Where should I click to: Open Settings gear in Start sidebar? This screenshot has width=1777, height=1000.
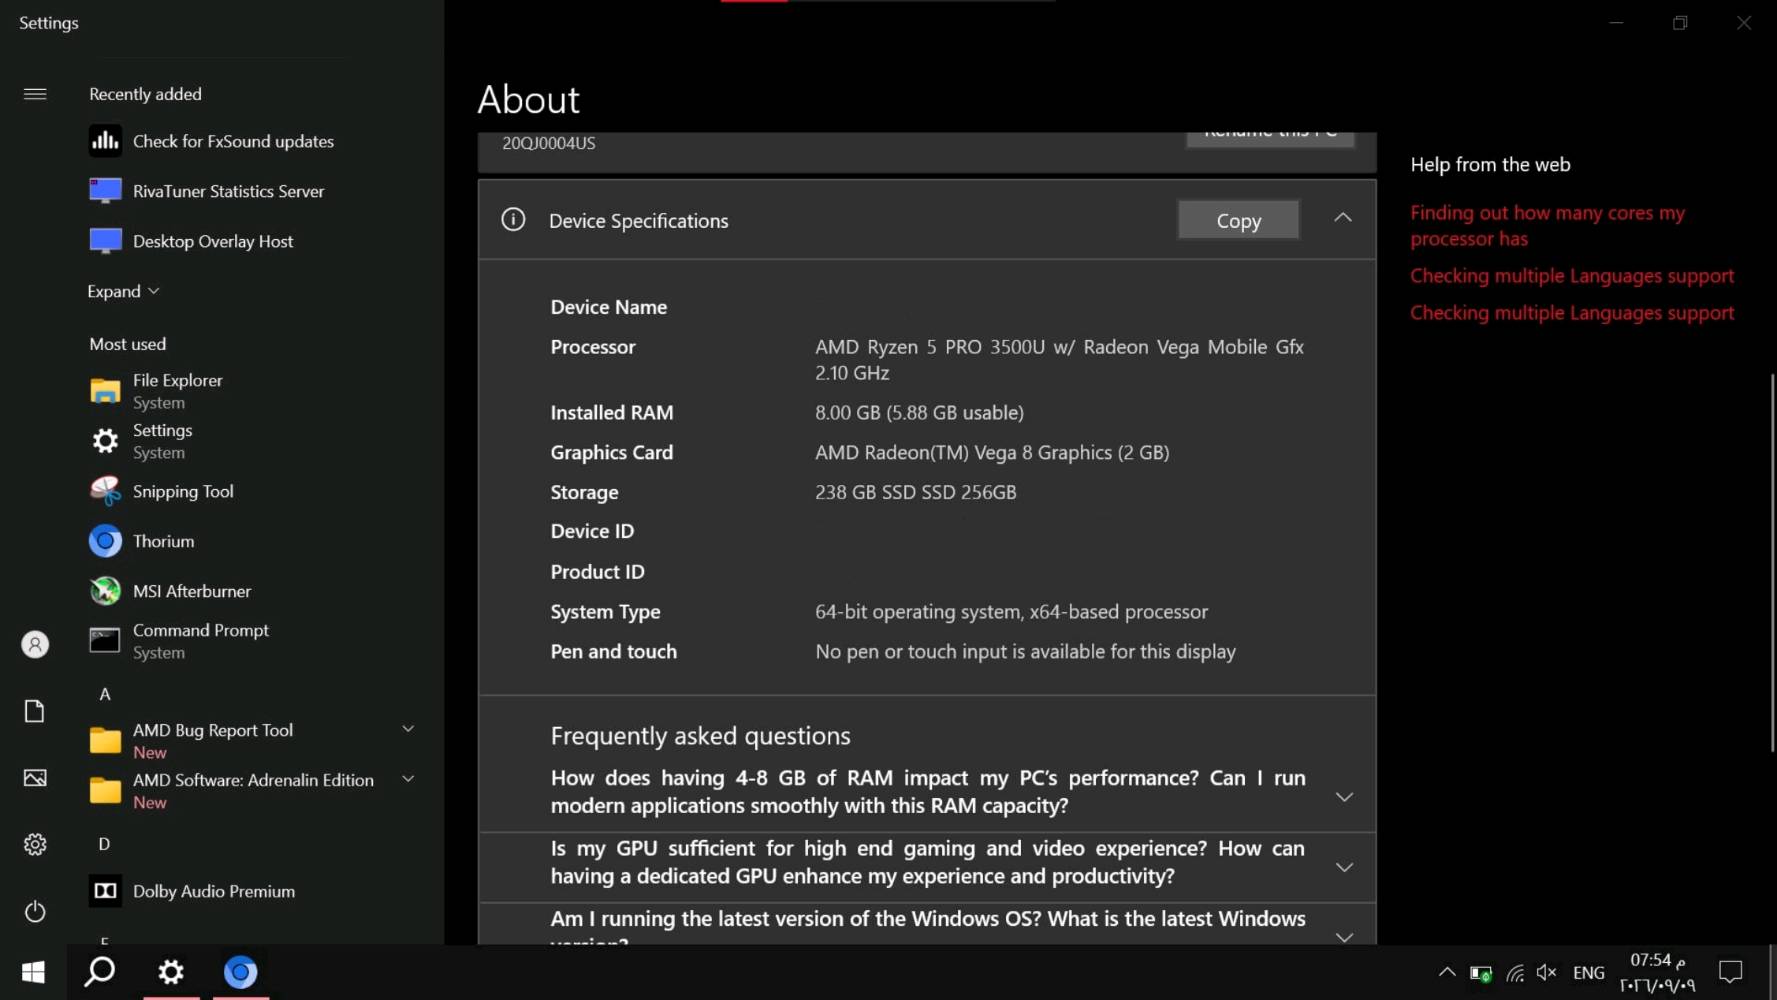[35, 845]
